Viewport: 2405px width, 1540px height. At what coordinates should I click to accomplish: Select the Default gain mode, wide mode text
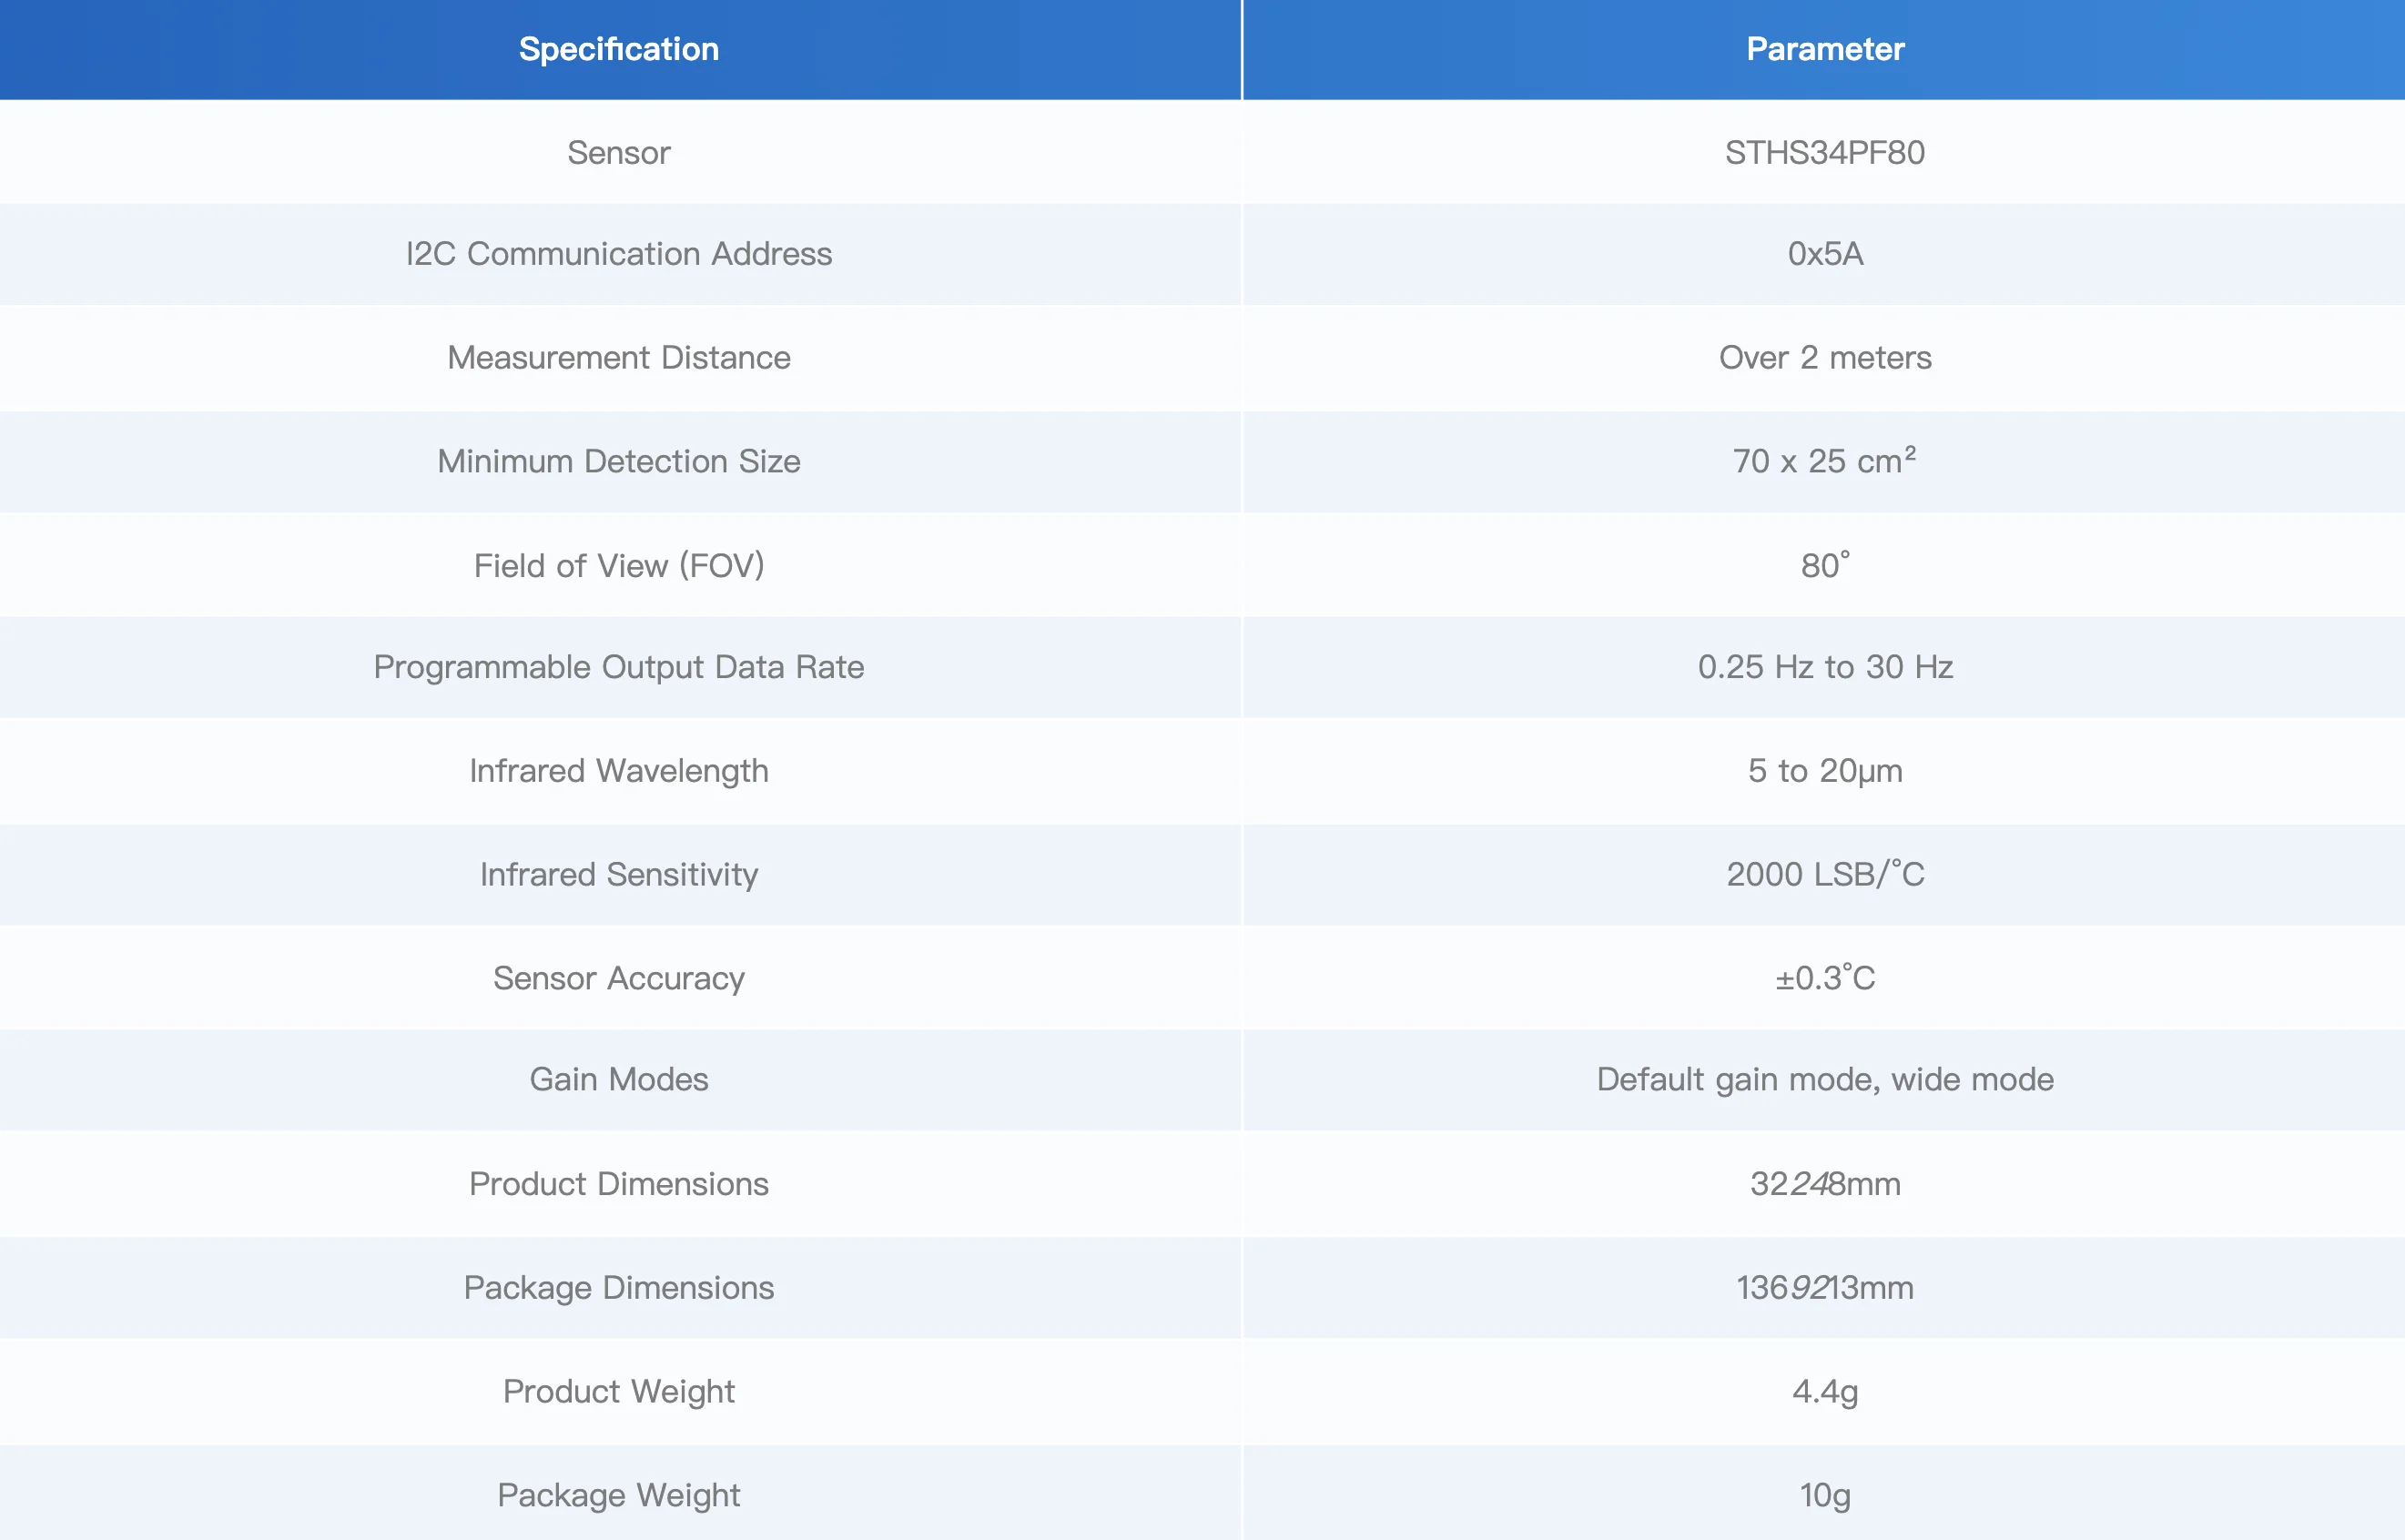(x=1825, y=1080)
